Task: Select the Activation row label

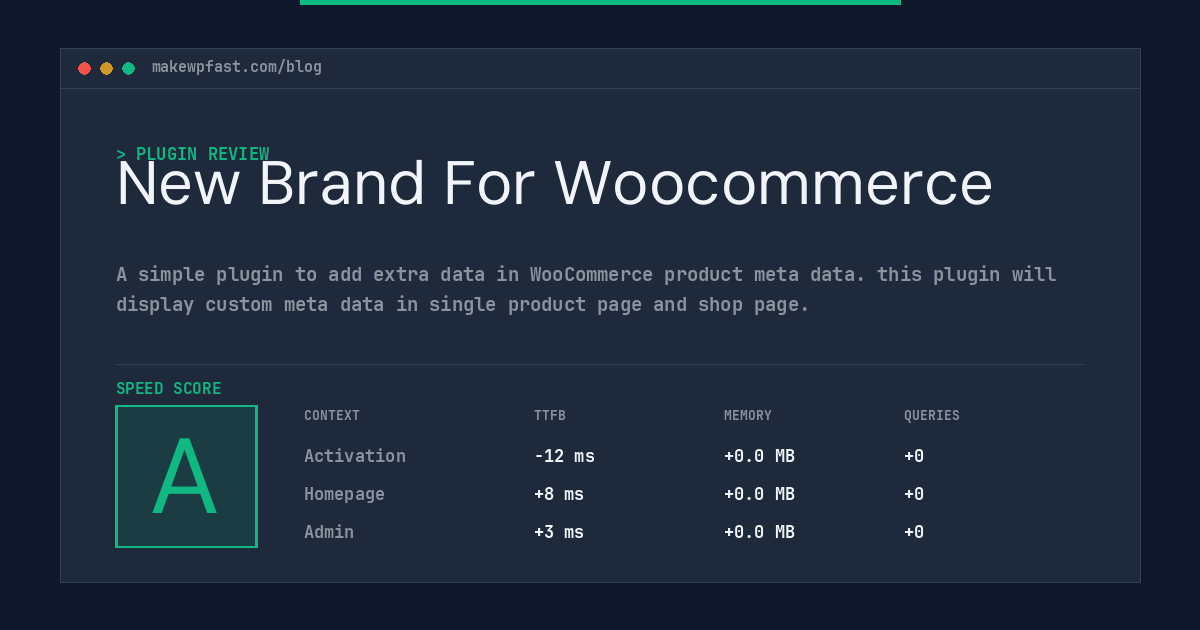Action: point(355,456)
